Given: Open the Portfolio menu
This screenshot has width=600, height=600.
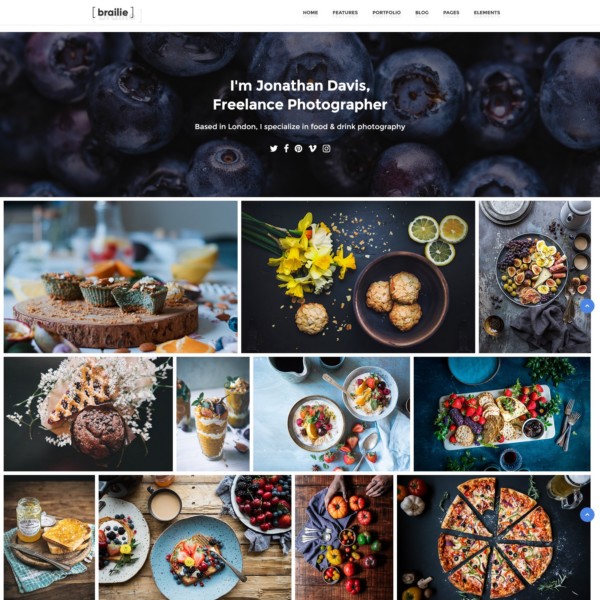Looking at the screenshot, I should click(x=386, y=13).
